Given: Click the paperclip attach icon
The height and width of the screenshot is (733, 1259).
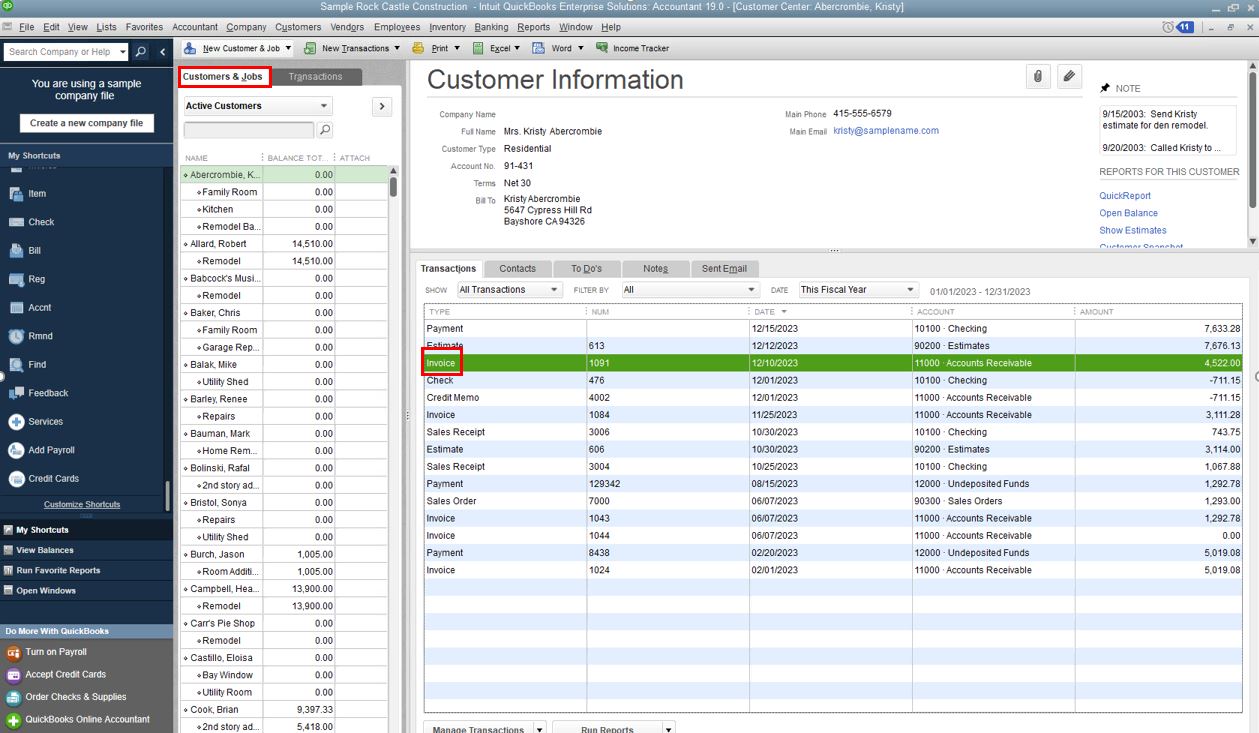Looking at the screenshot, I should pos(1038,76).
